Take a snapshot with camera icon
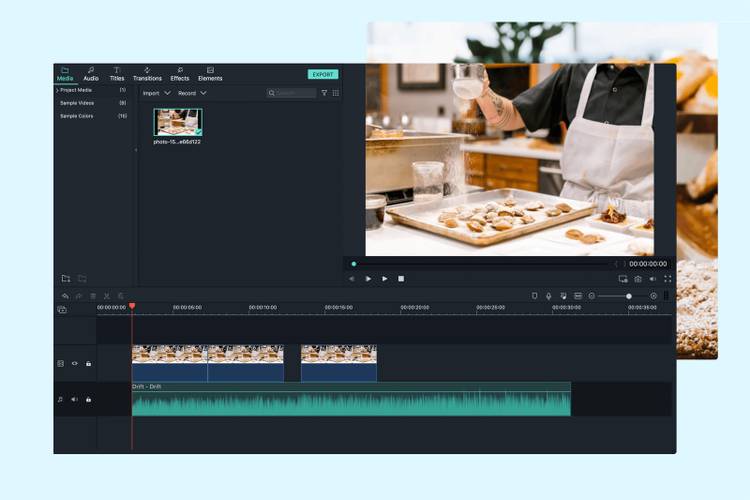Image resolution: width=750 pixels, height=500 pixels. coord(638,279)
